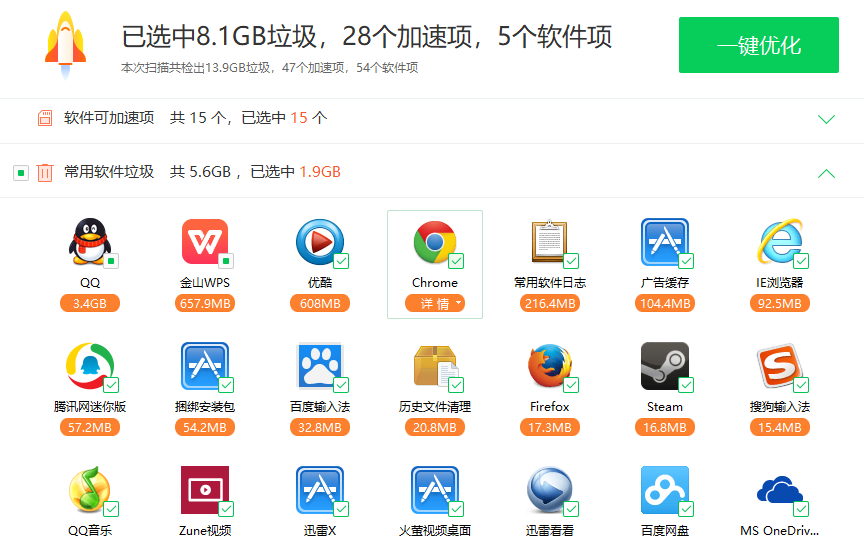The height and width of the screenshot is (541, 864).
Task: Click the trash can icon beside 常用软件垃圾
Action: click(x=45, y=172)
